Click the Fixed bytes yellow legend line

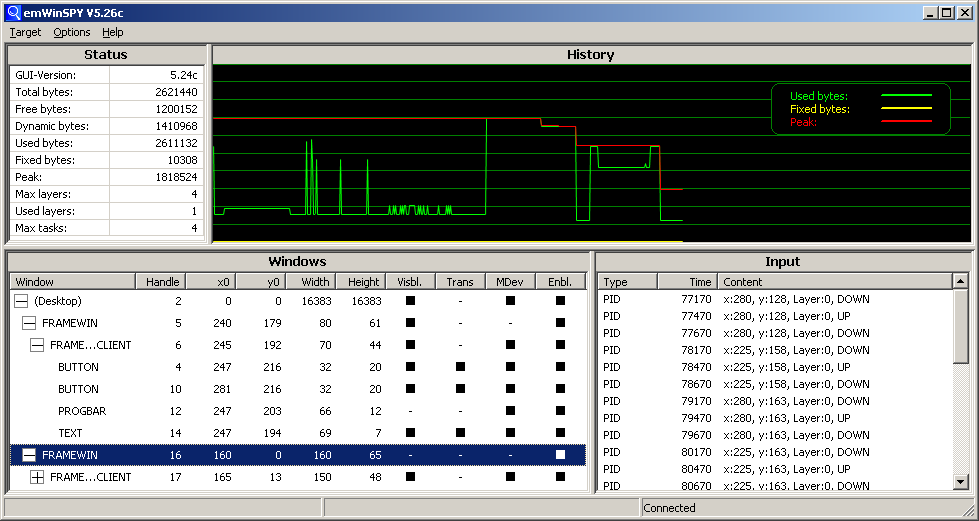(x=906, y=109)
